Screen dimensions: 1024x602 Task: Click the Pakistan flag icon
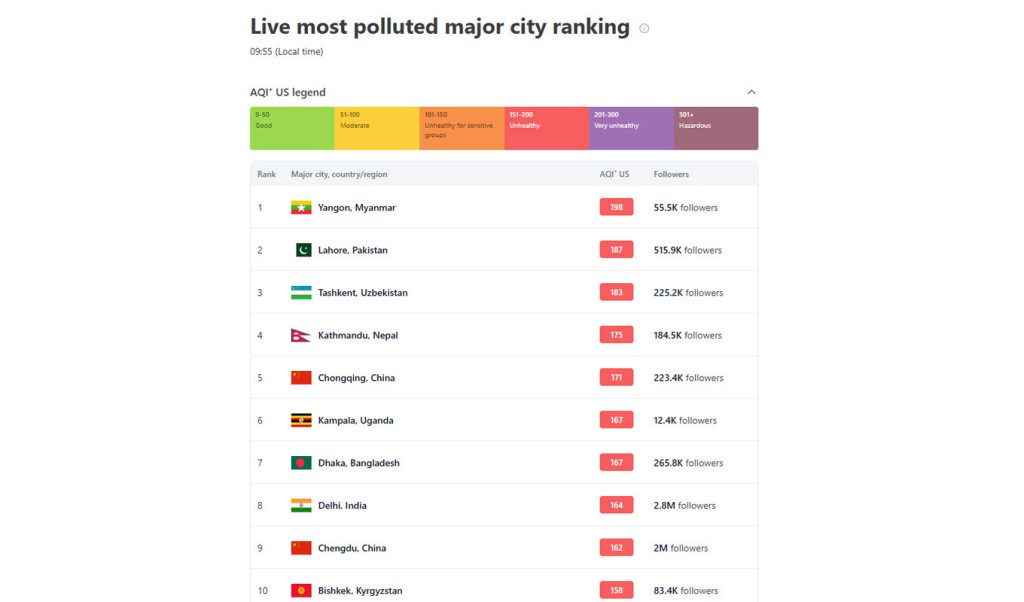click(303, 250)
